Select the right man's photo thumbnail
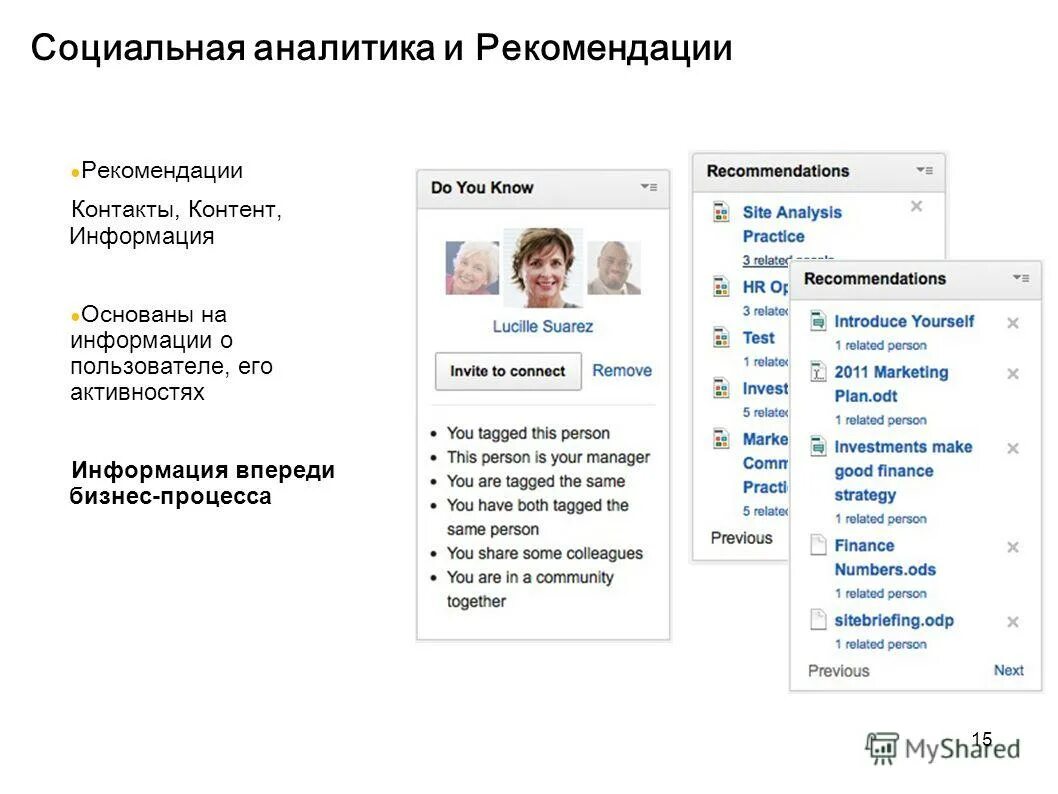 (613, 268)
